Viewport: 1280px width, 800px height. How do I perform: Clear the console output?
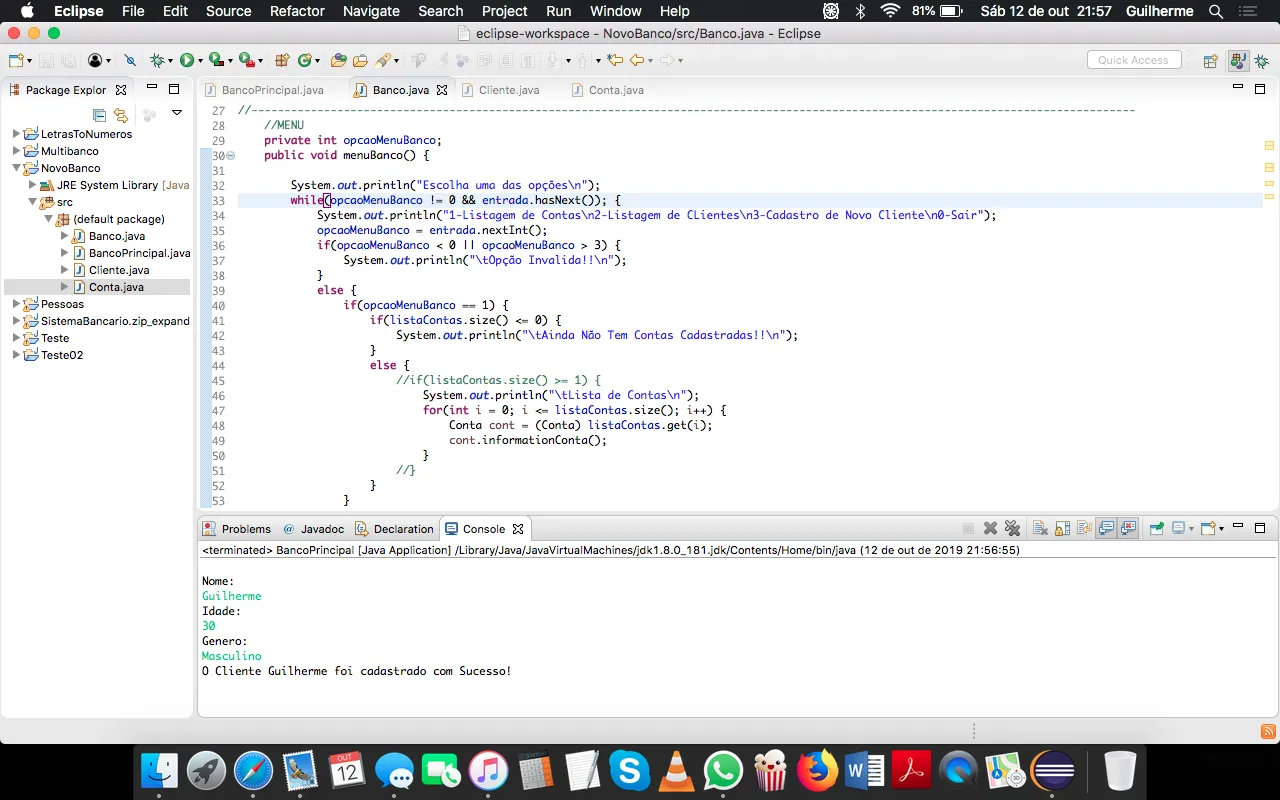click(x=1040, y=529)
